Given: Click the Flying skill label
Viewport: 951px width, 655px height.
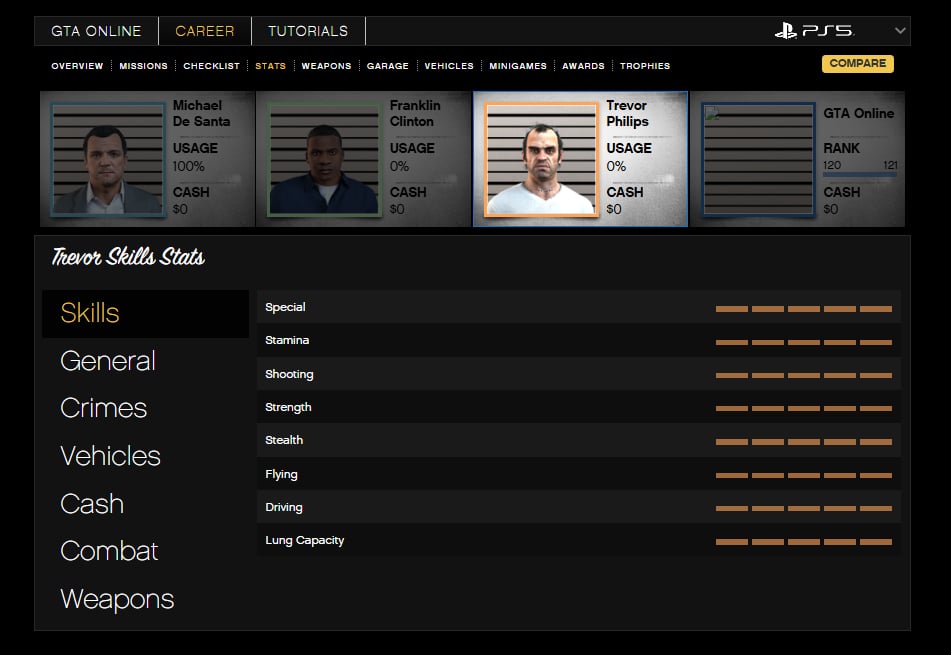Looking at the screenshot, I should [x=281, y=474].
